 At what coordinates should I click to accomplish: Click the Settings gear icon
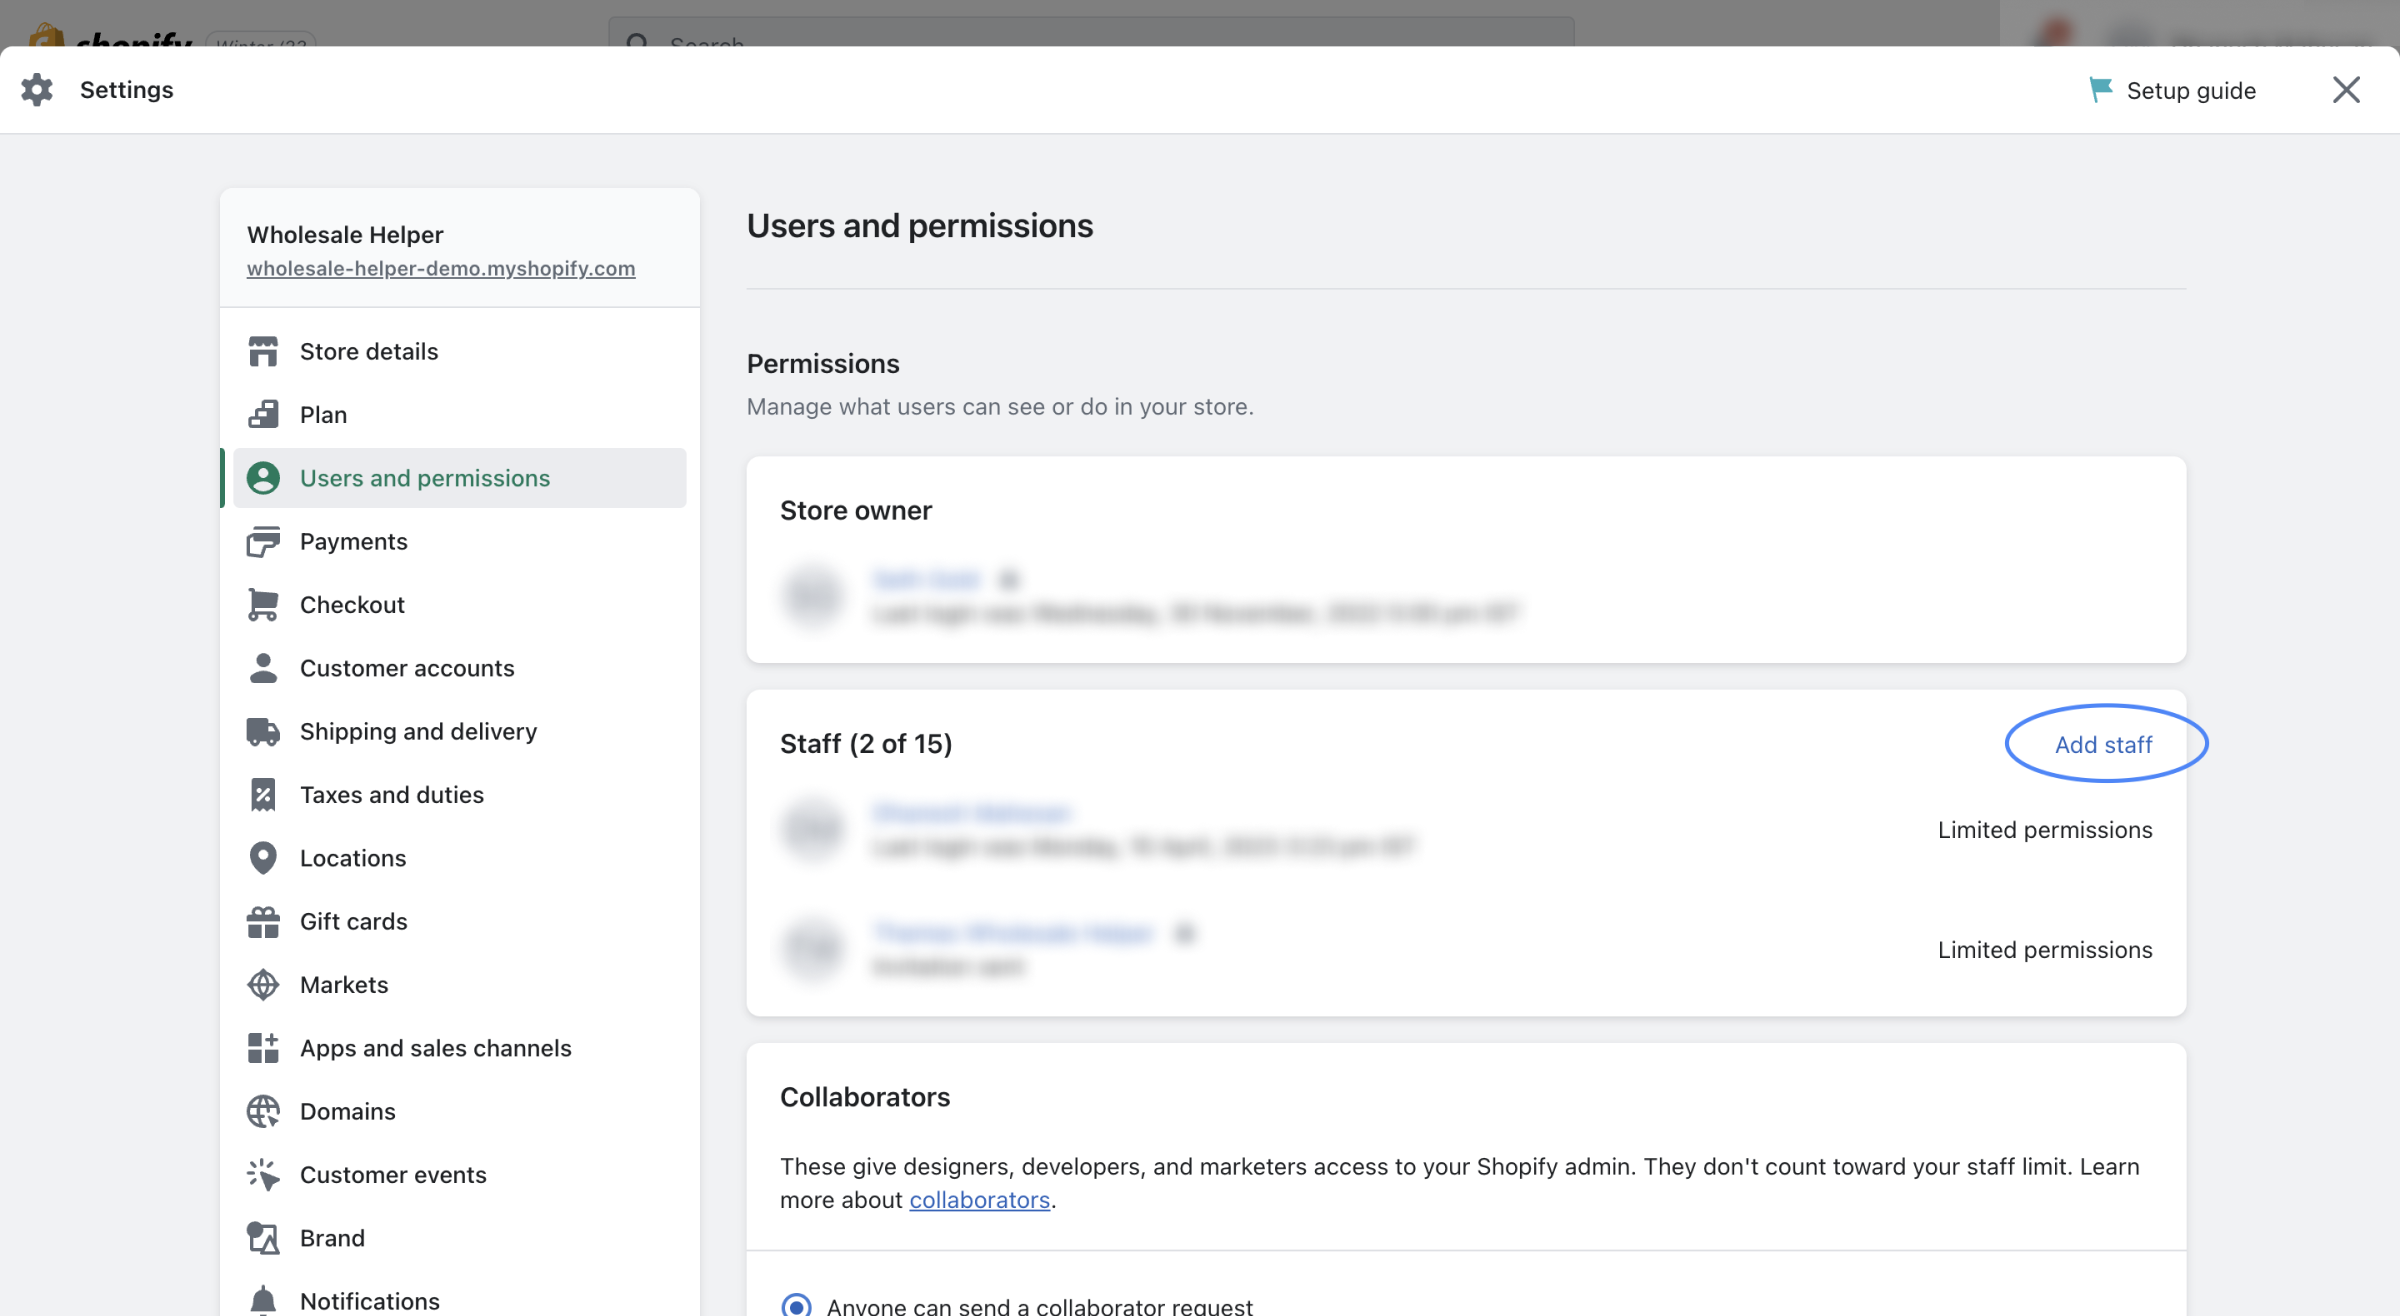point(37,90)
